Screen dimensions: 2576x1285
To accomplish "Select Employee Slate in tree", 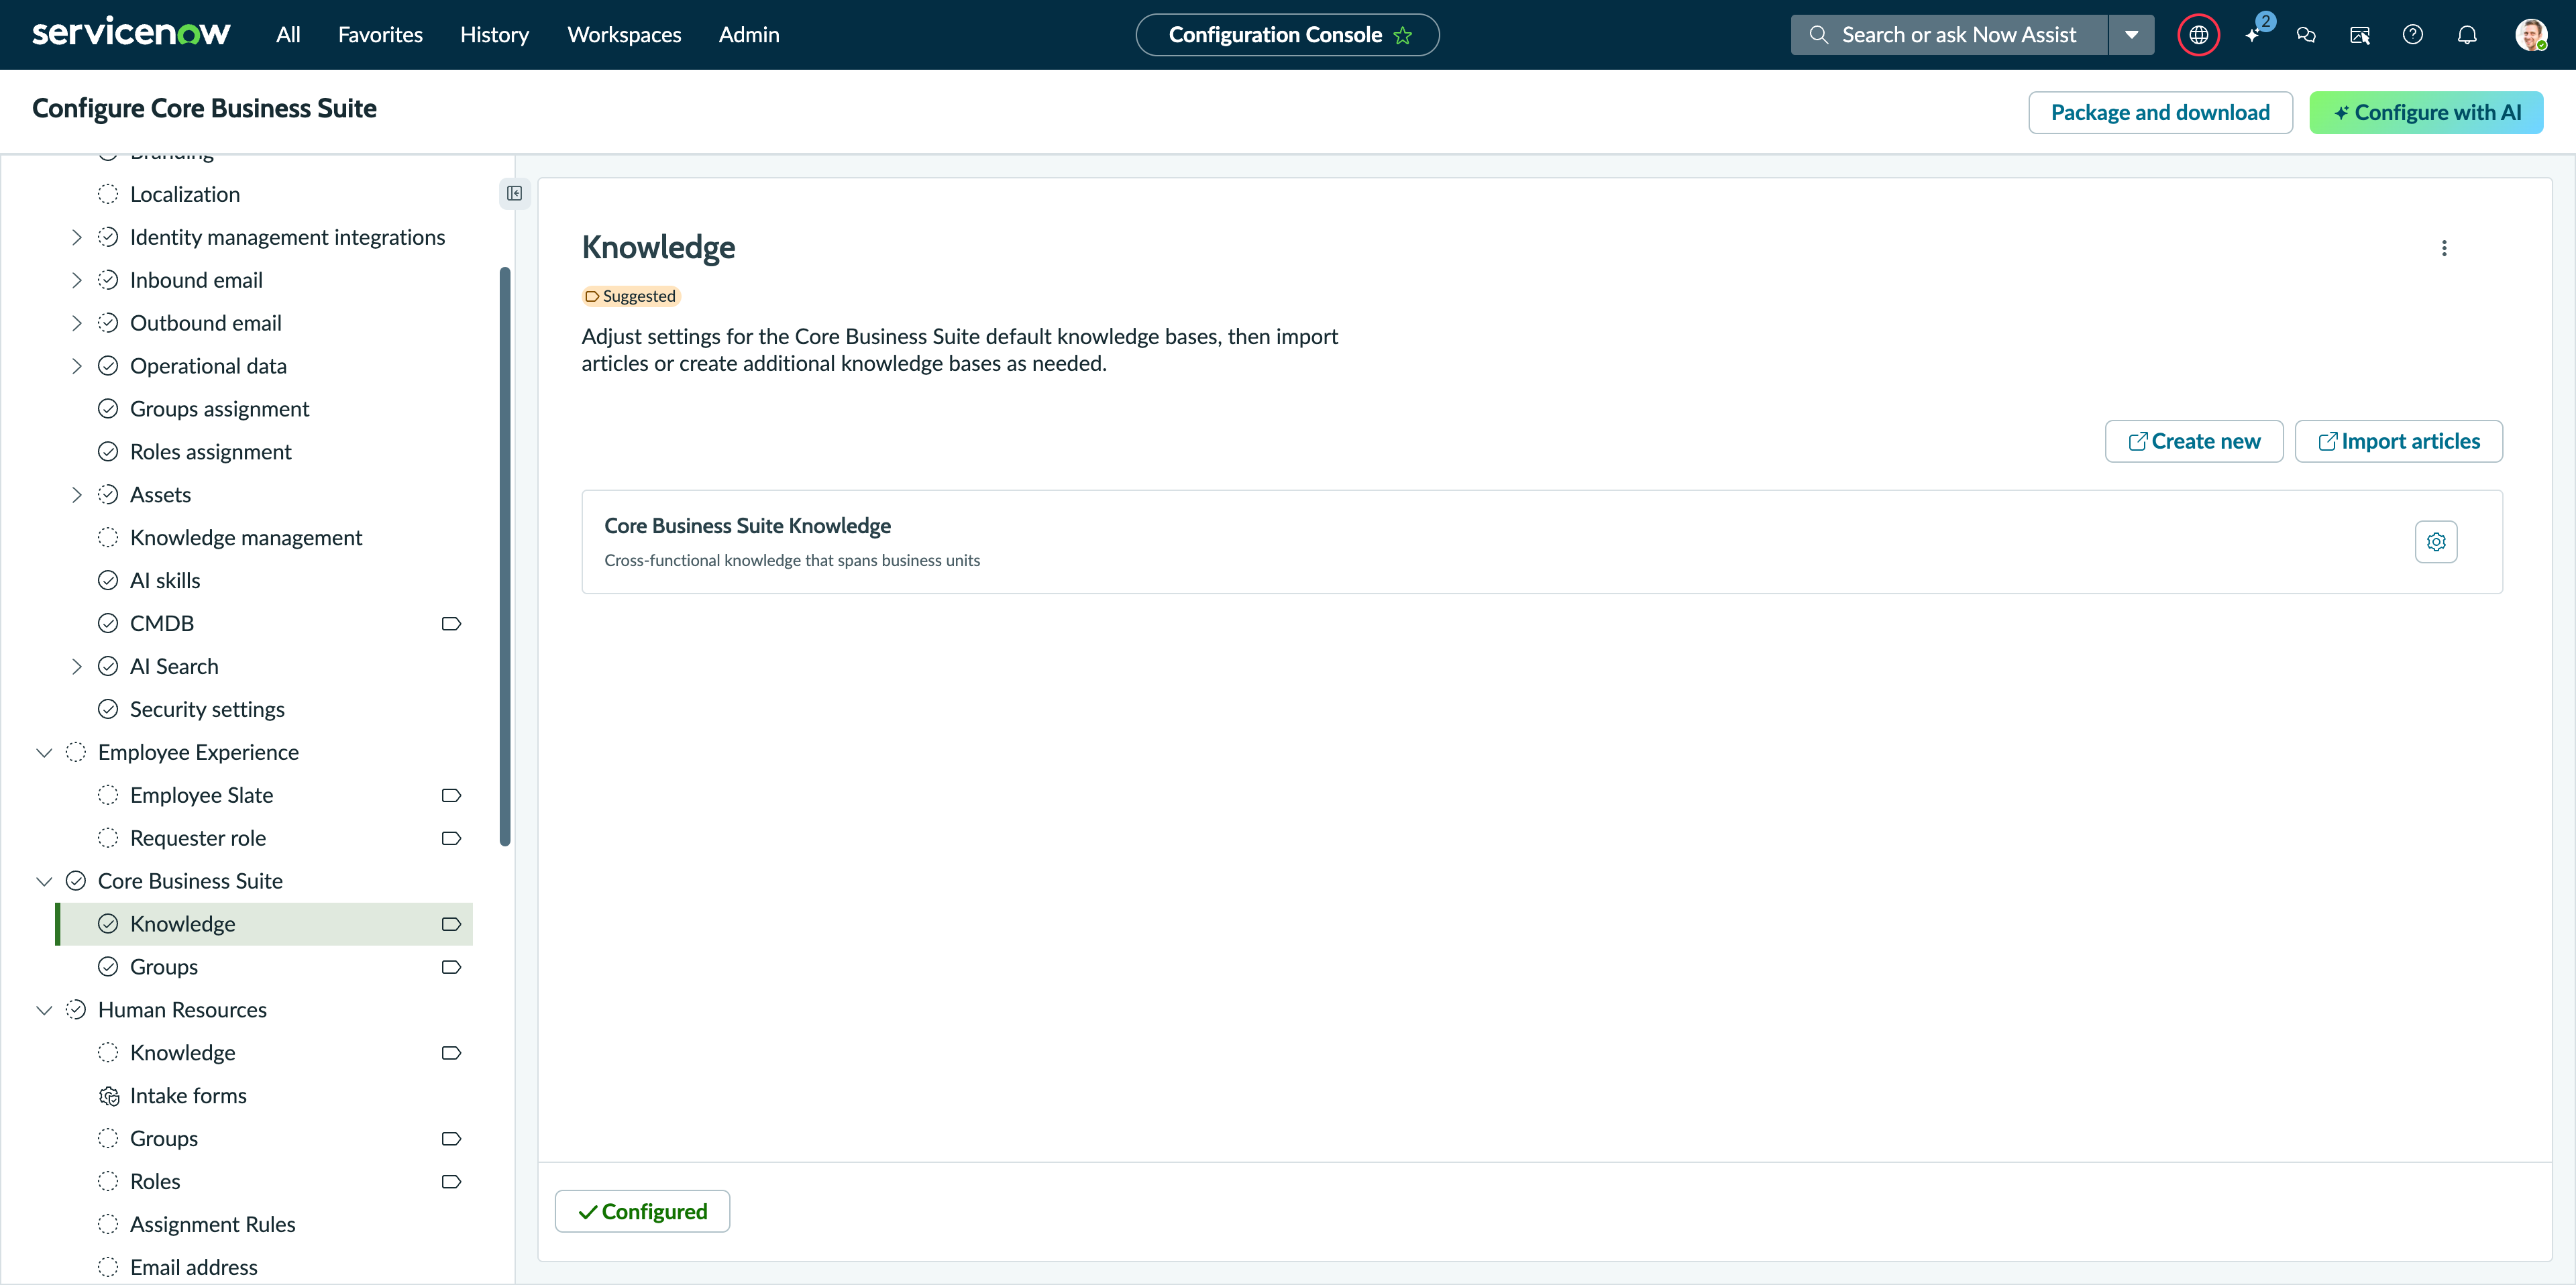I will click(201, 795).
